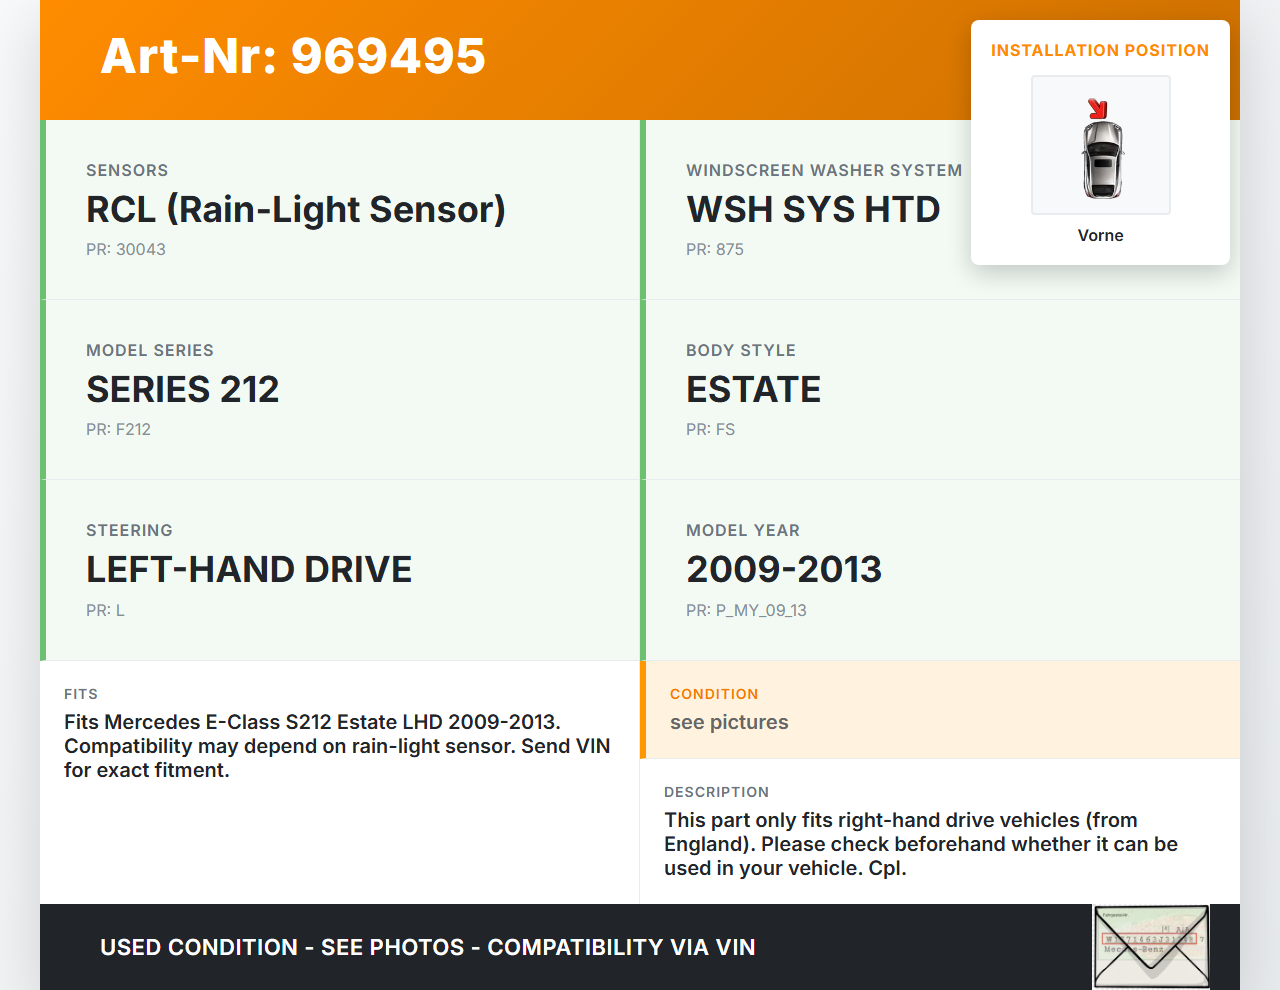Image resolution: width=1280 pixels, height=990 pixels.
Task: Click the 'see pictures' condition text
Action: [729, 722]
